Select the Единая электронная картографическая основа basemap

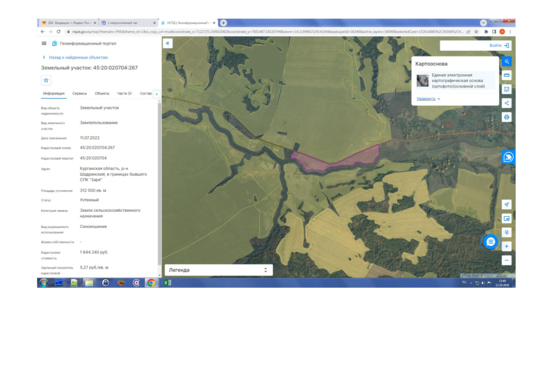click(455, 81)
